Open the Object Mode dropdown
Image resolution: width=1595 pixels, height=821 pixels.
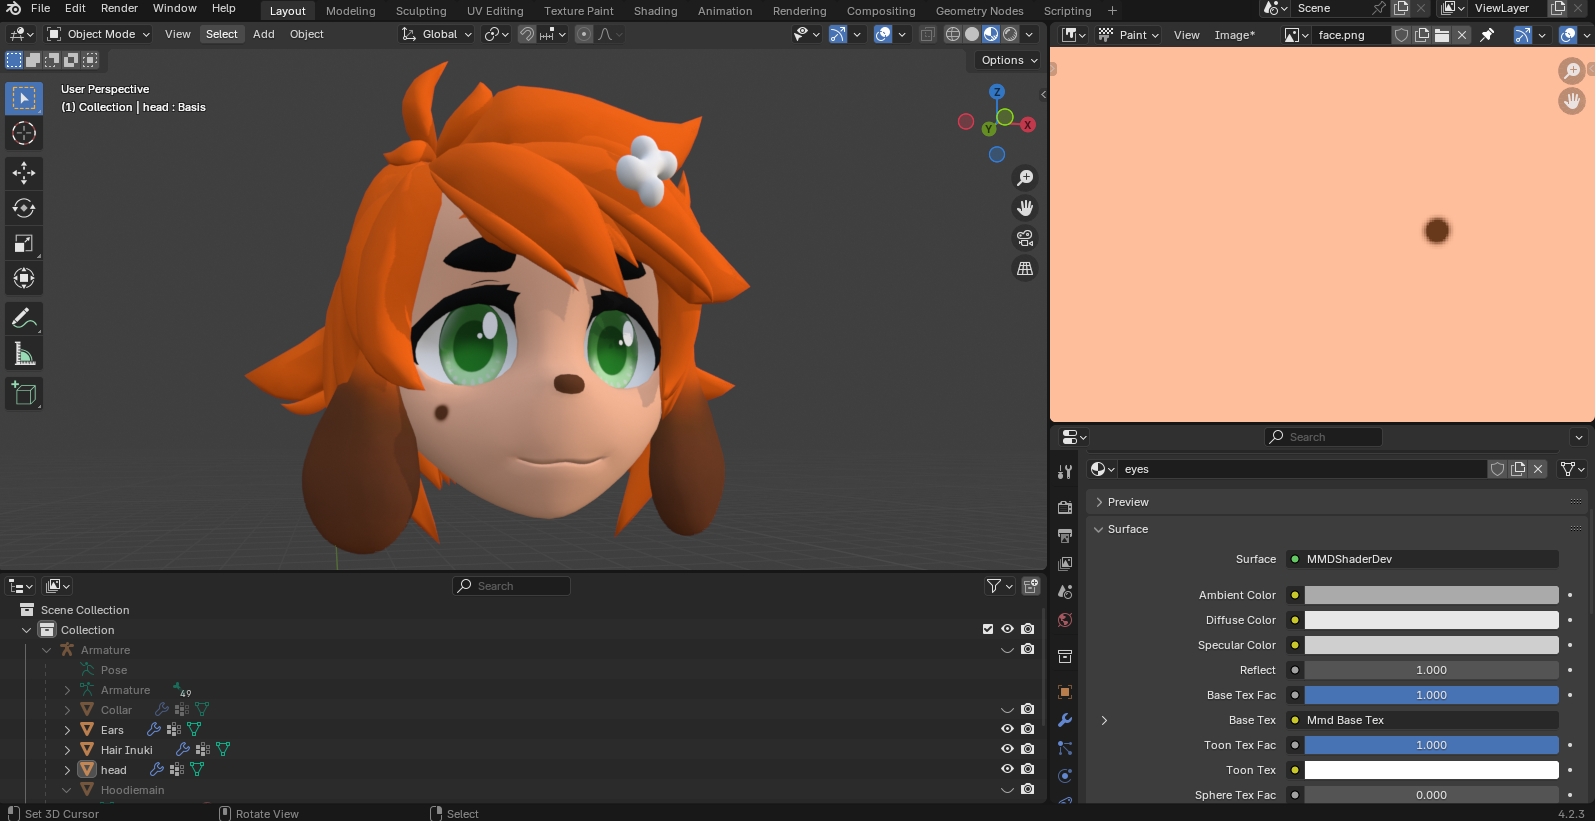(x=99, y=34)
